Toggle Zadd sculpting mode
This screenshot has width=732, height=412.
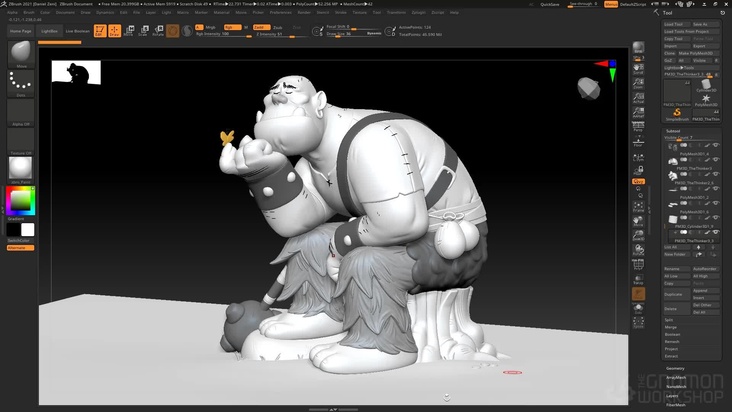(x=261, y=27)
